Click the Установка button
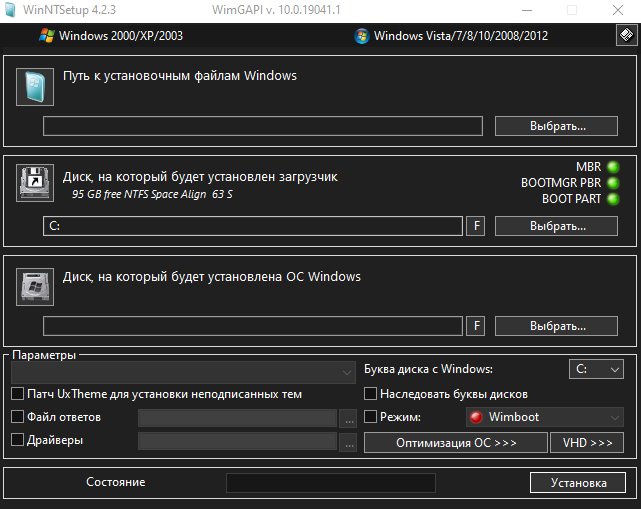This screenshot has width=641, height=509. coord(578,483)
